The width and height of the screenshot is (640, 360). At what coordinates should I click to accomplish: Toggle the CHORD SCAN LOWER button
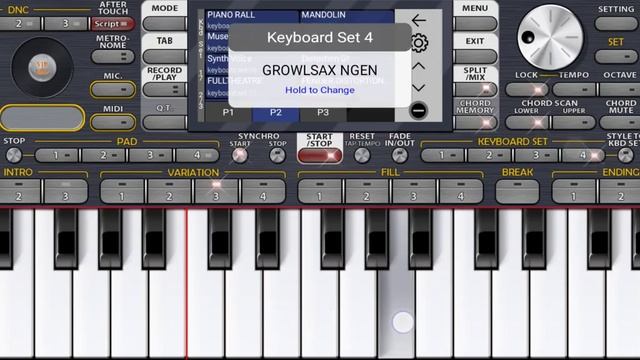[527, 122]
